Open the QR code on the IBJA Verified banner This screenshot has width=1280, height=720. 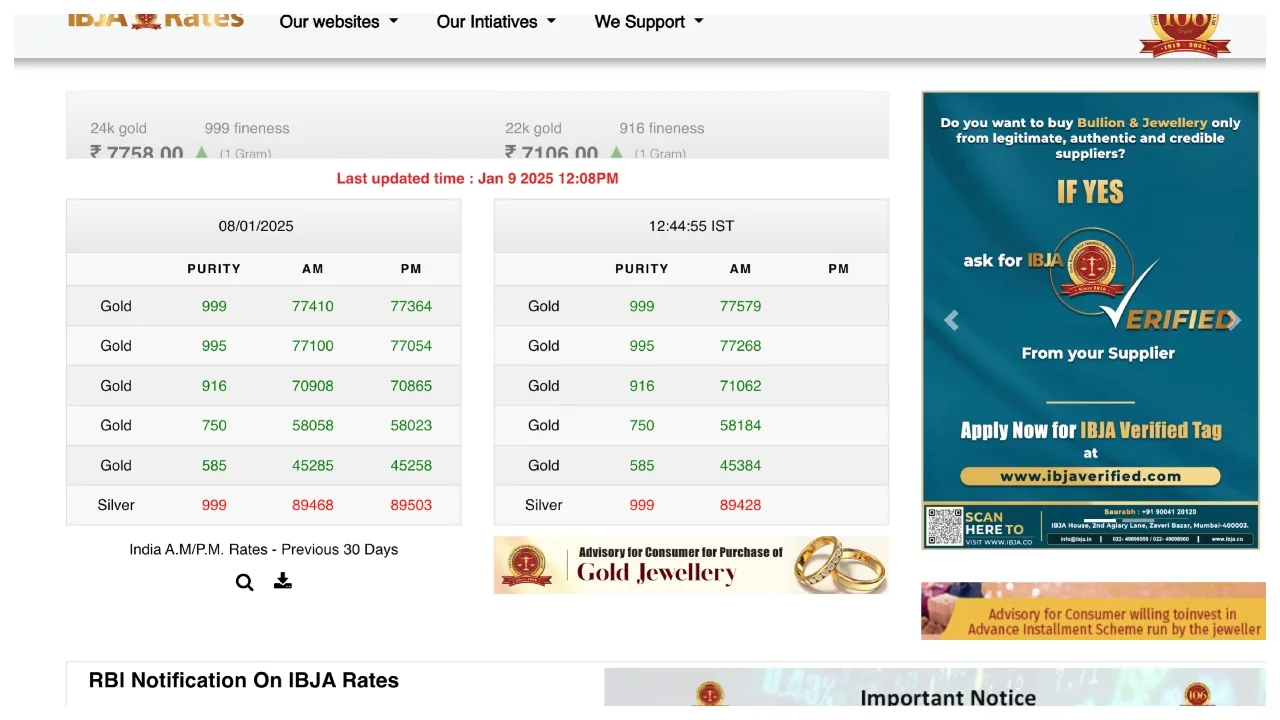pos(944,526)
